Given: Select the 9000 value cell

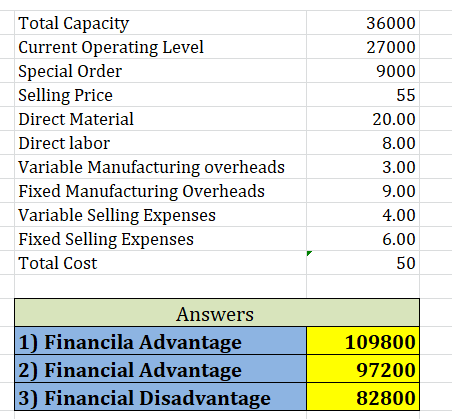Looking at the screenshot, I should coord(363,71).
